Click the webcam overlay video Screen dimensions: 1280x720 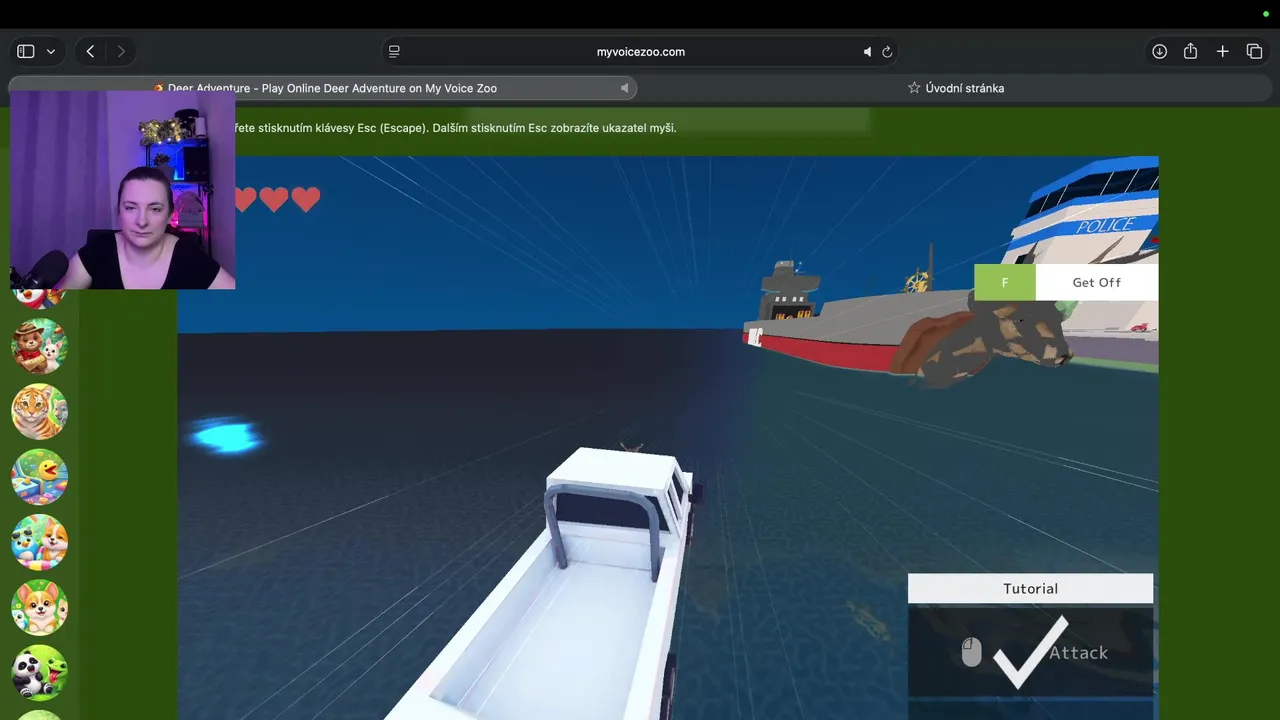tap(122, 190)
